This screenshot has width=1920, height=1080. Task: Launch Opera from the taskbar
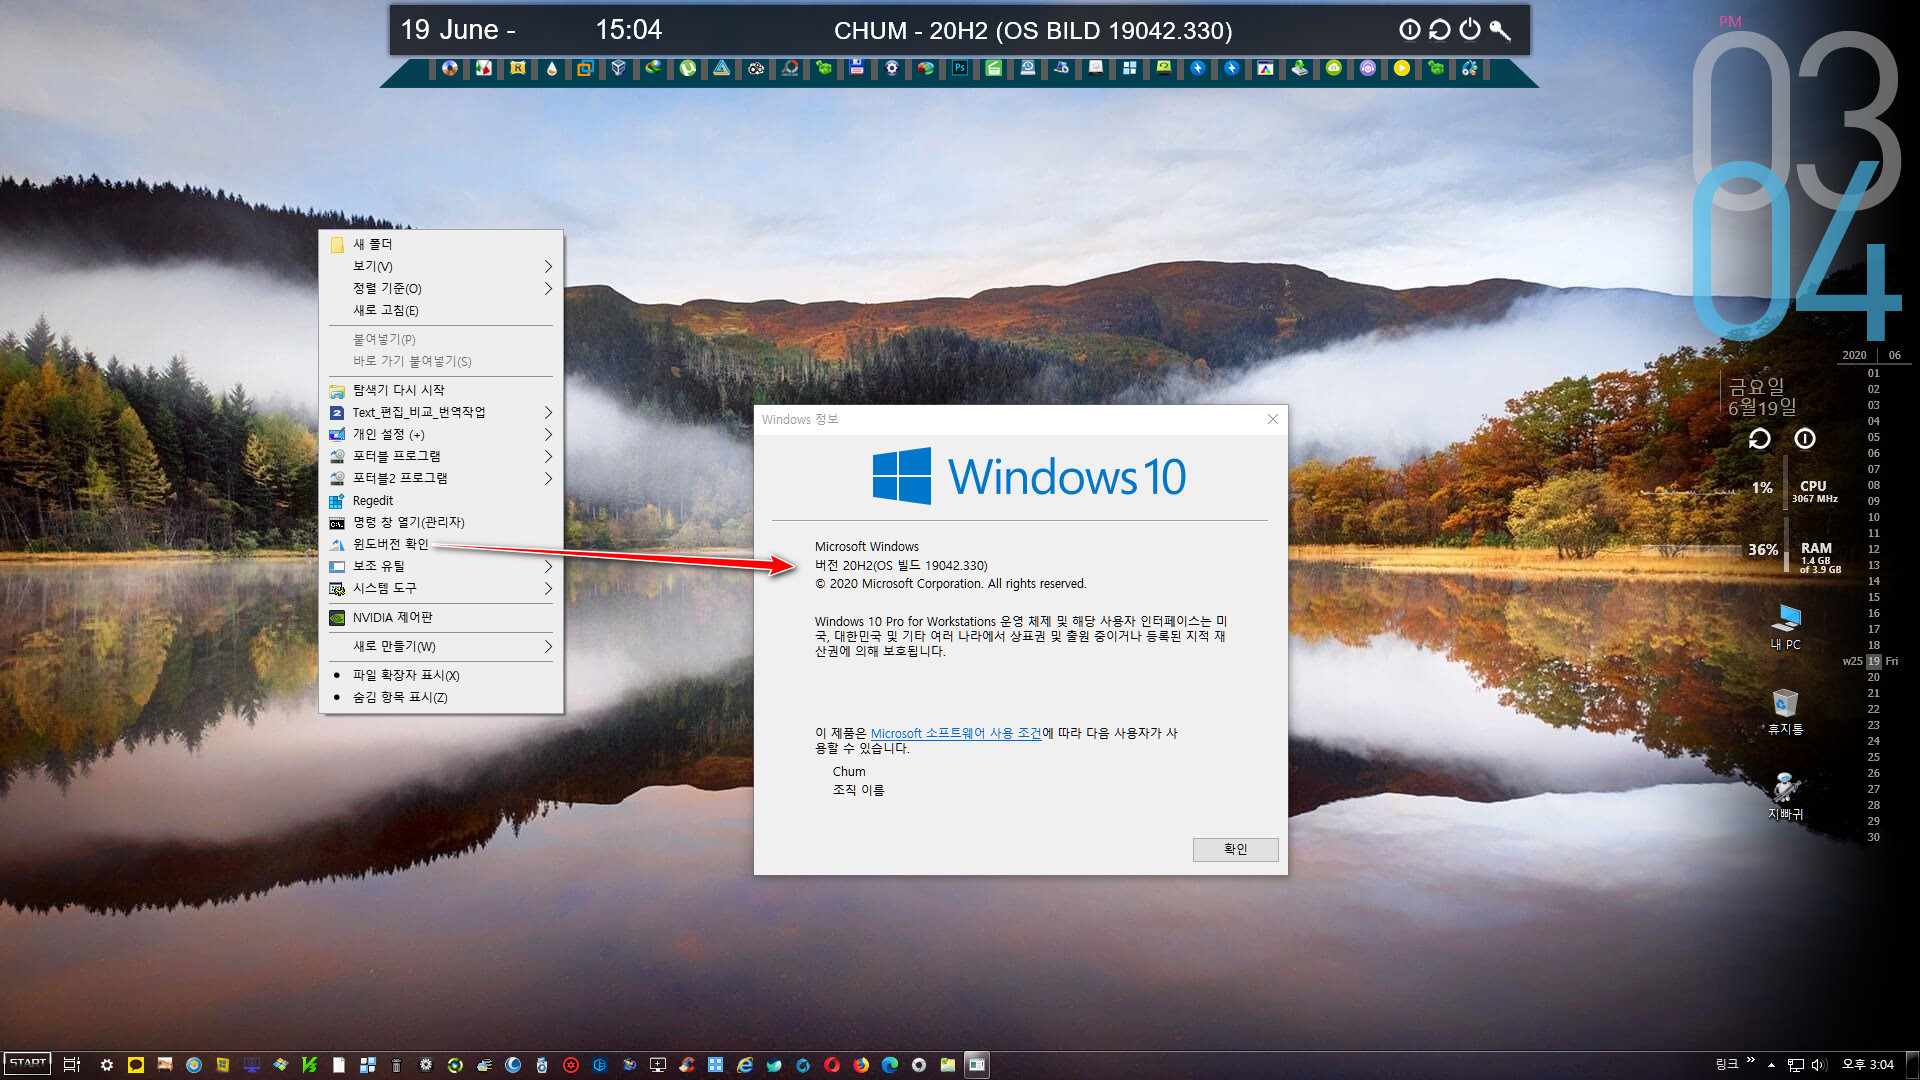click(832, 1064)
